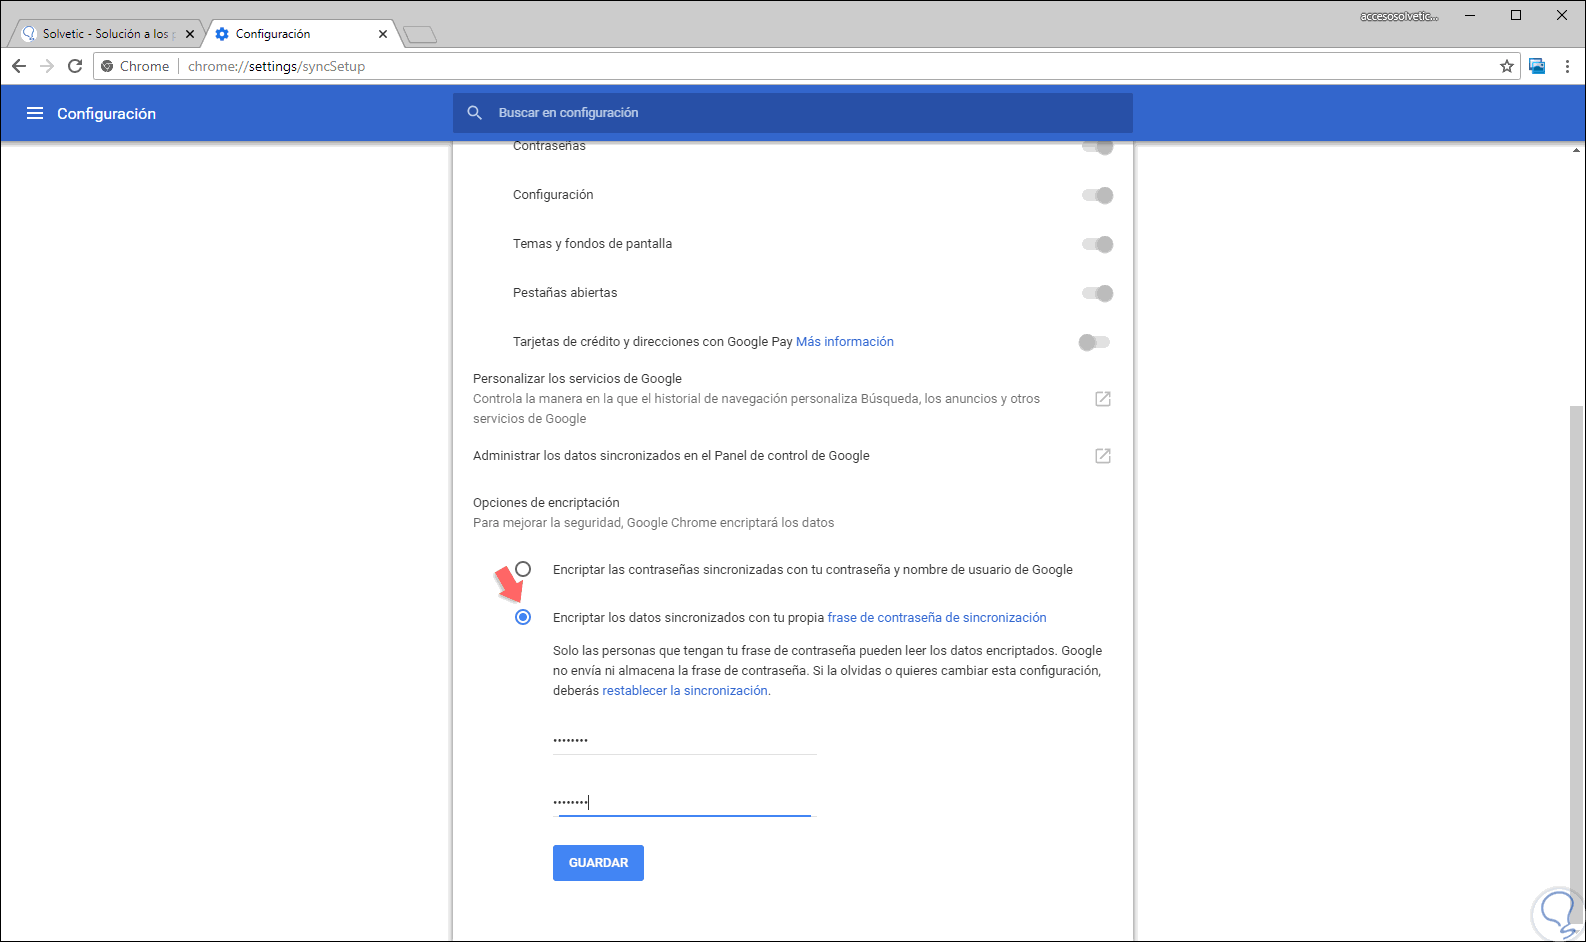Screen dimensions: 1586x942
Task: Enable Tarjetas de crédito y direcciones sync
Action: click(x=1094, y=342)
